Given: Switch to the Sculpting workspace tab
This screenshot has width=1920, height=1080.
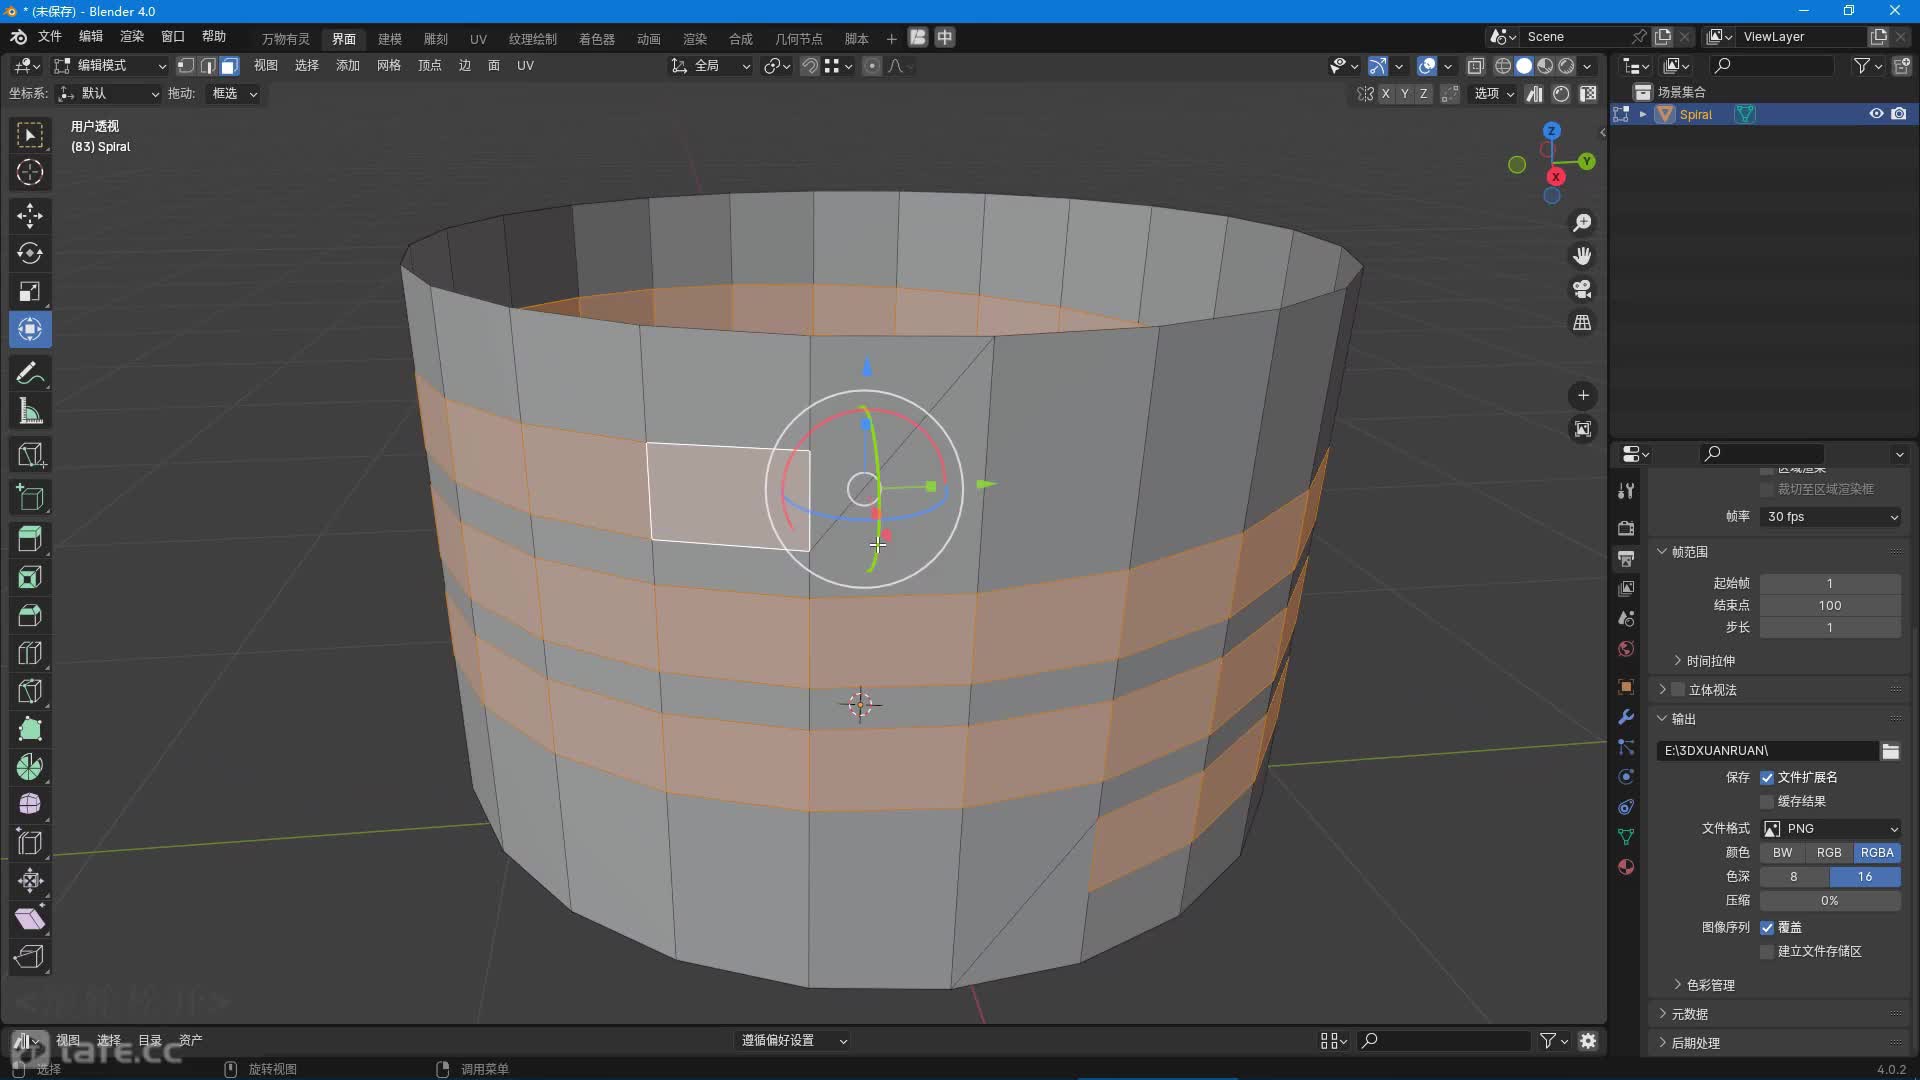Looking at the screenshot, I should (436, 39).
